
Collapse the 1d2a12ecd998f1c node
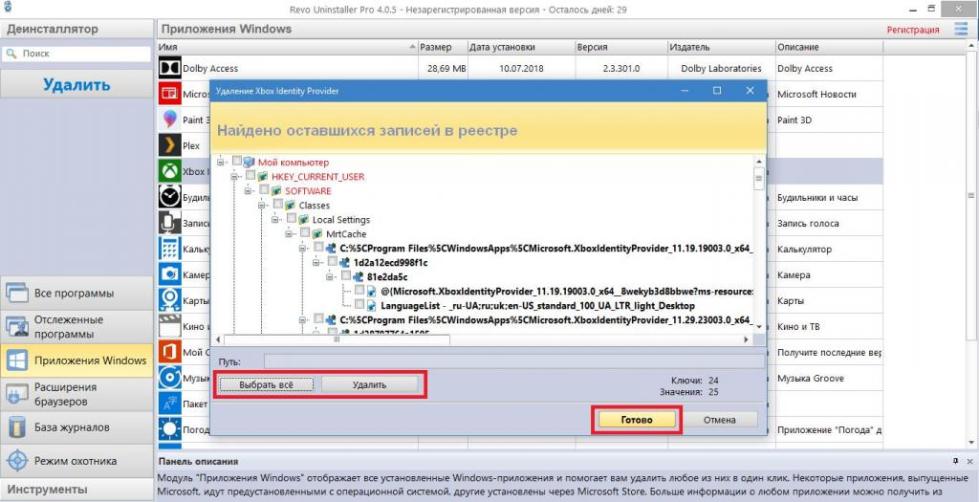point(317,262)
